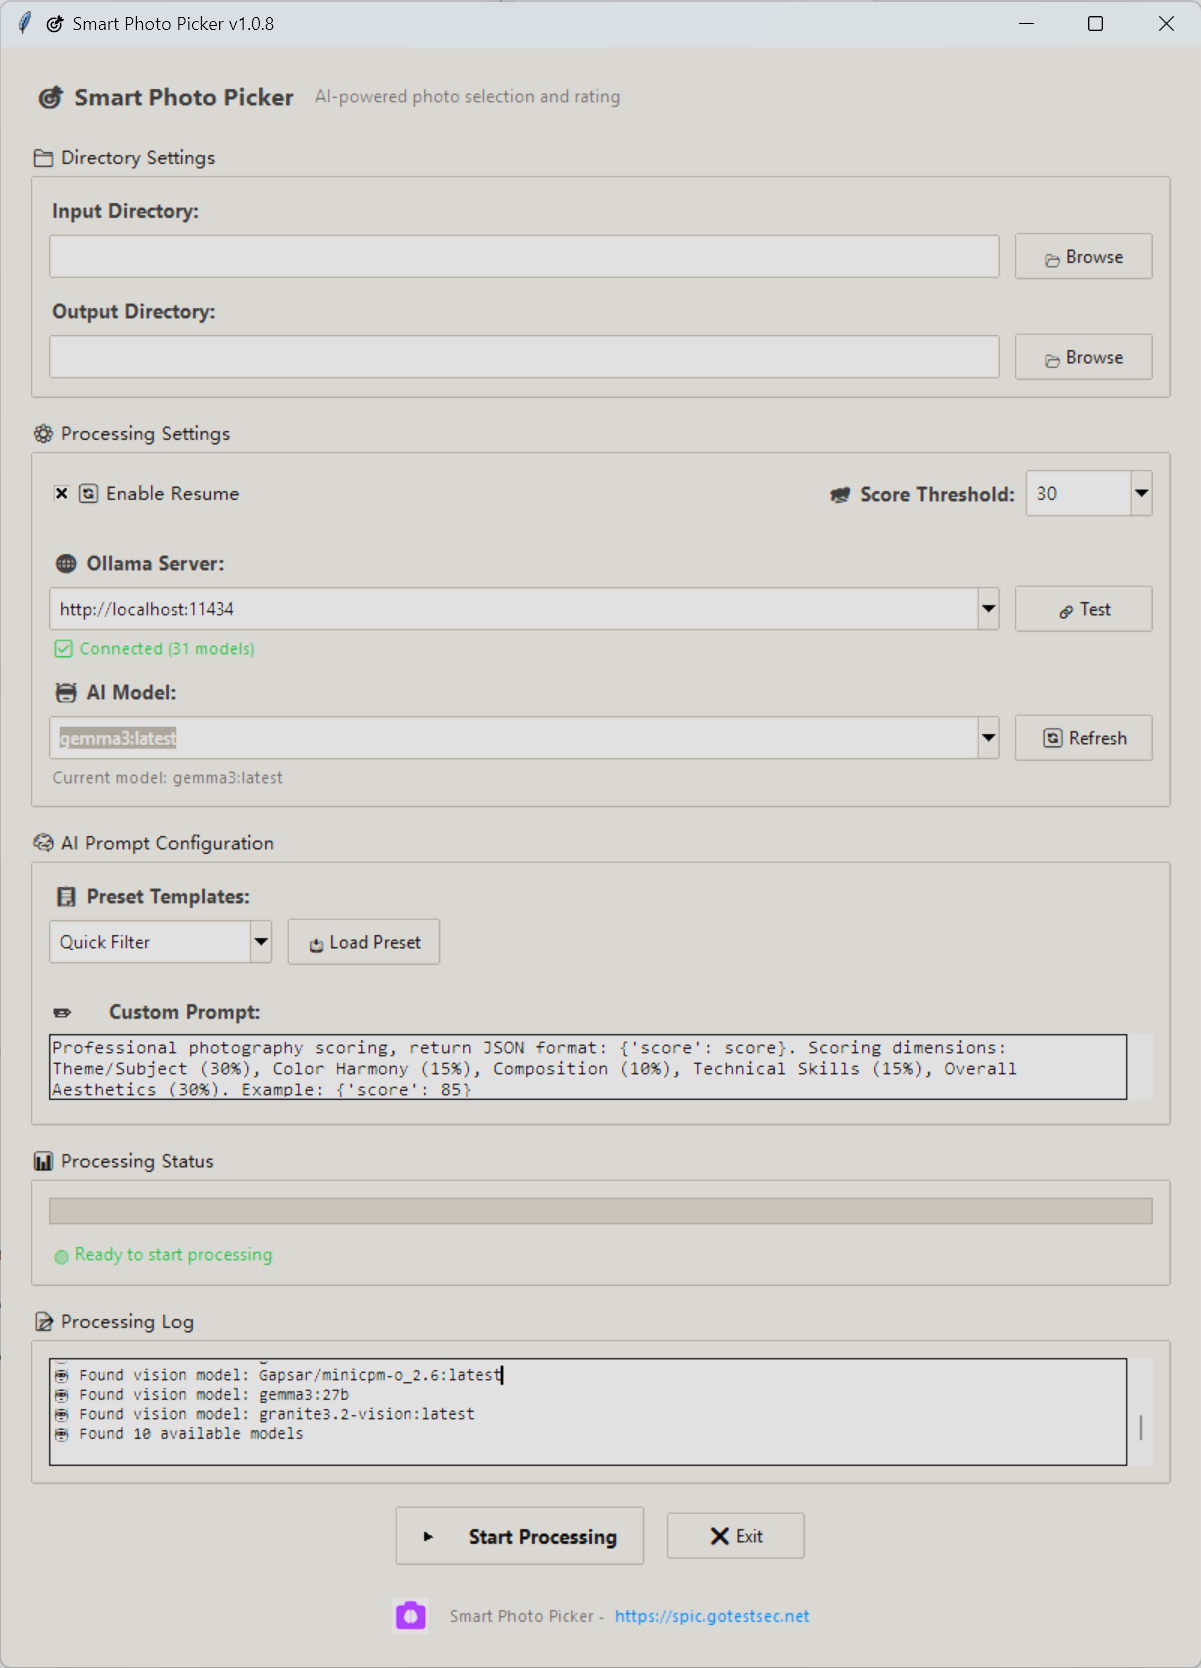This screenshot has width=1201, height=1668.
Task: Open the spic.gotestsec.net link
Action: (x=712, y=1616)
